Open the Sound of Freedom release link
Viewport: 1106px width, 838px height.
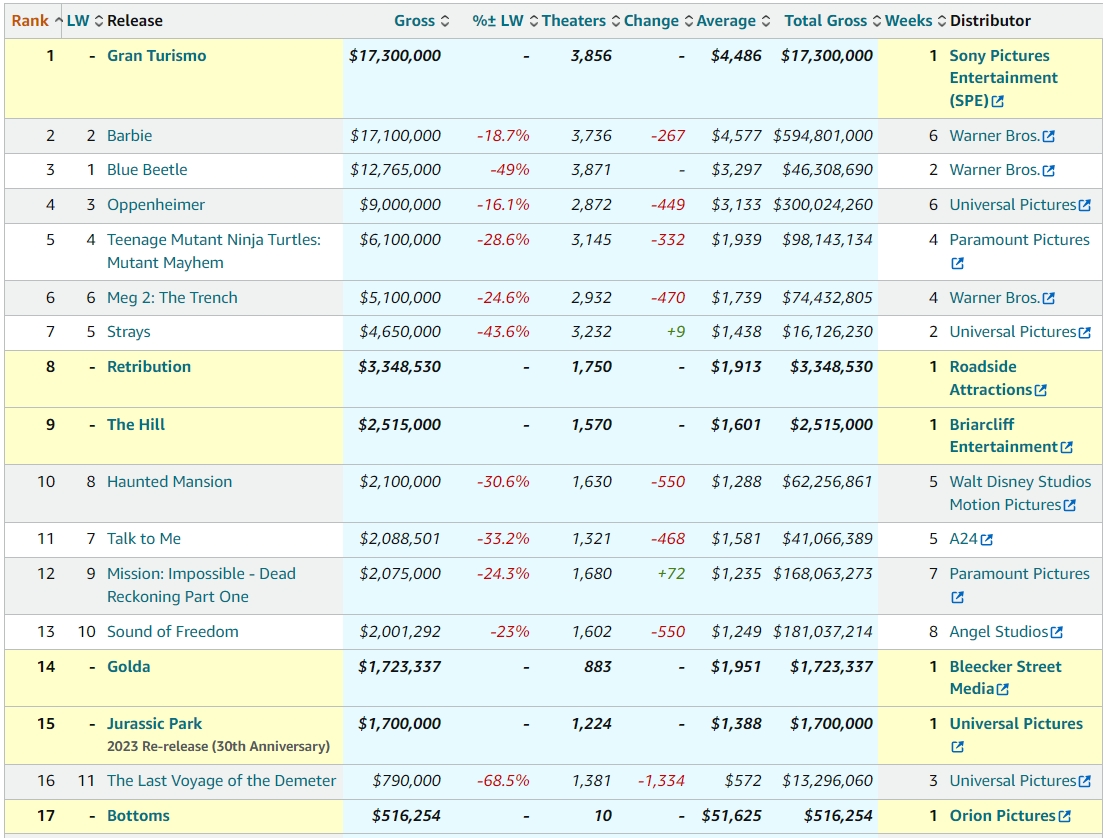[172, 632]
